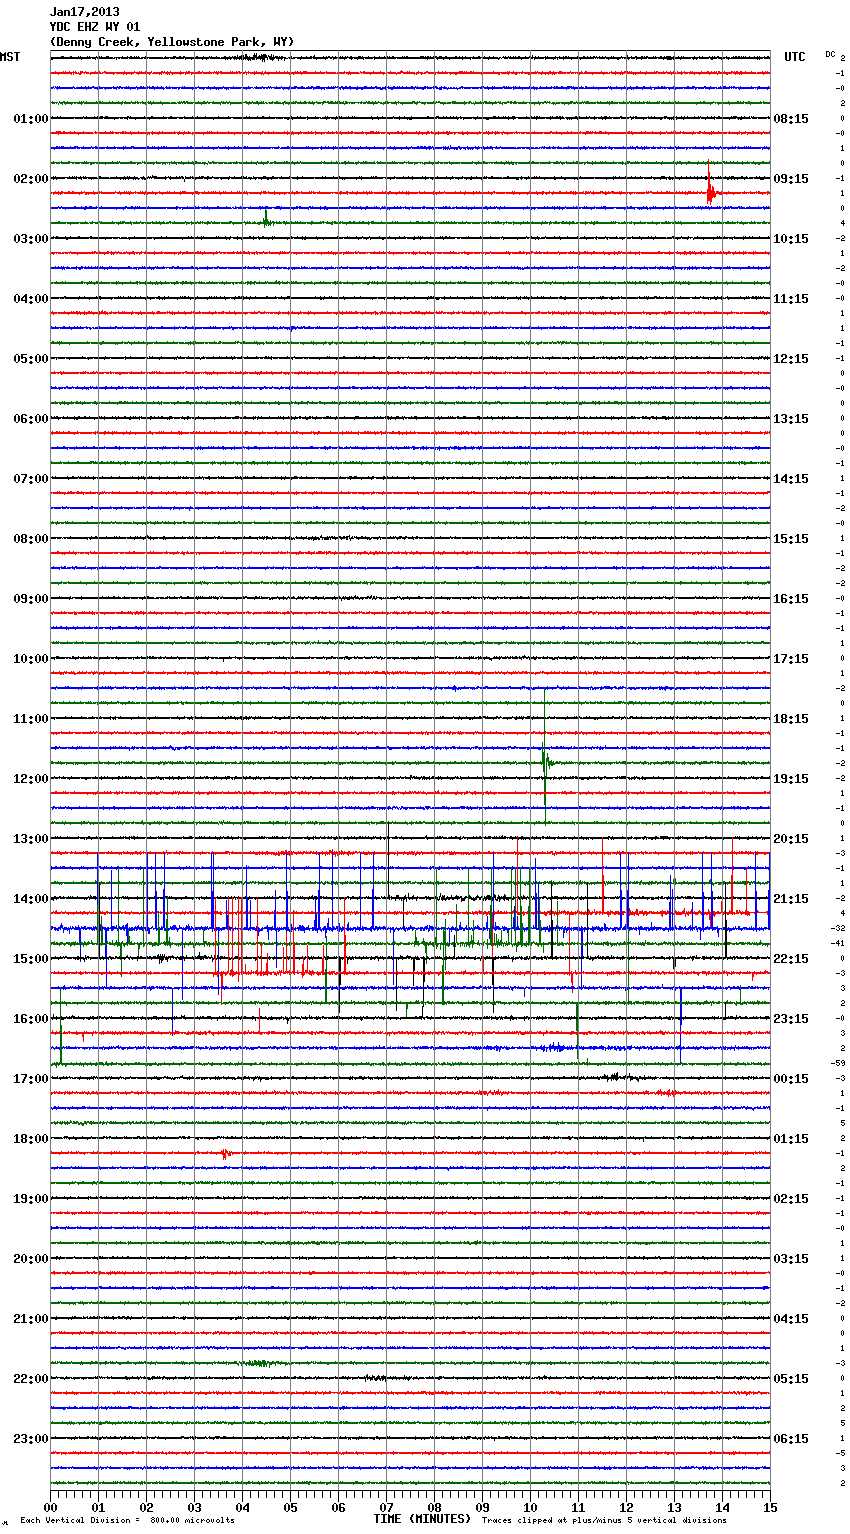Screen dimensions: 850x1534
Task: Select the 22:00 MST hour label
Action: tap(30, 1379)
